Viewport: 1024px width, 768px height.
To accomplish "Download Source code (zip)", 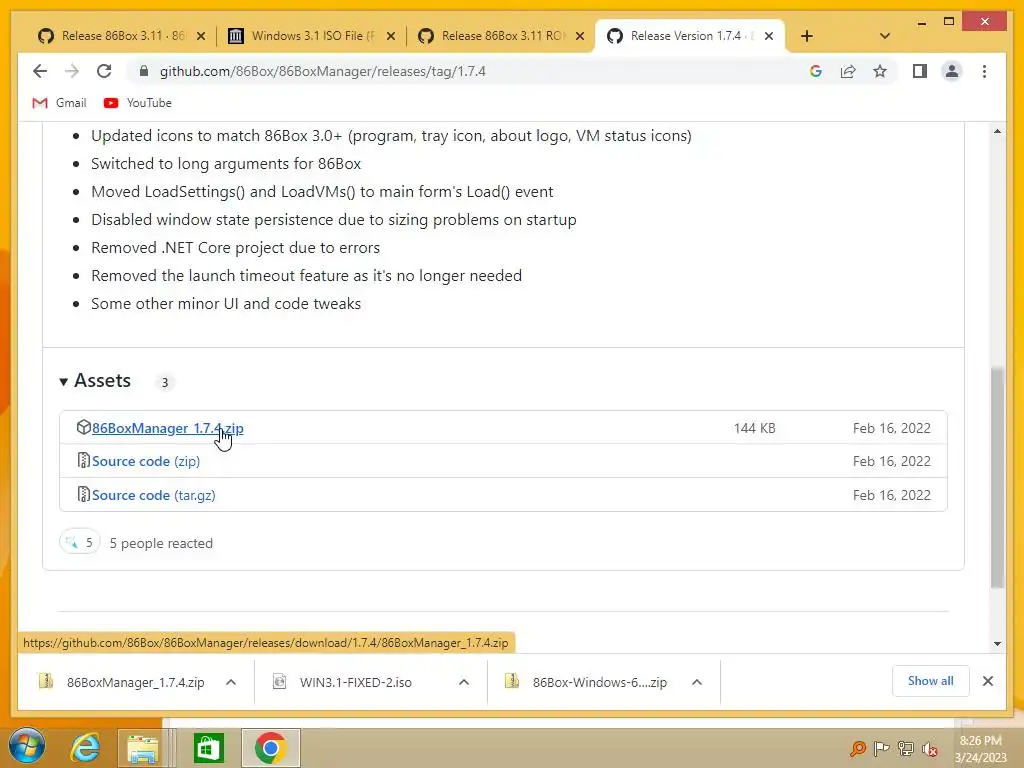I will (x=146, y=461).
